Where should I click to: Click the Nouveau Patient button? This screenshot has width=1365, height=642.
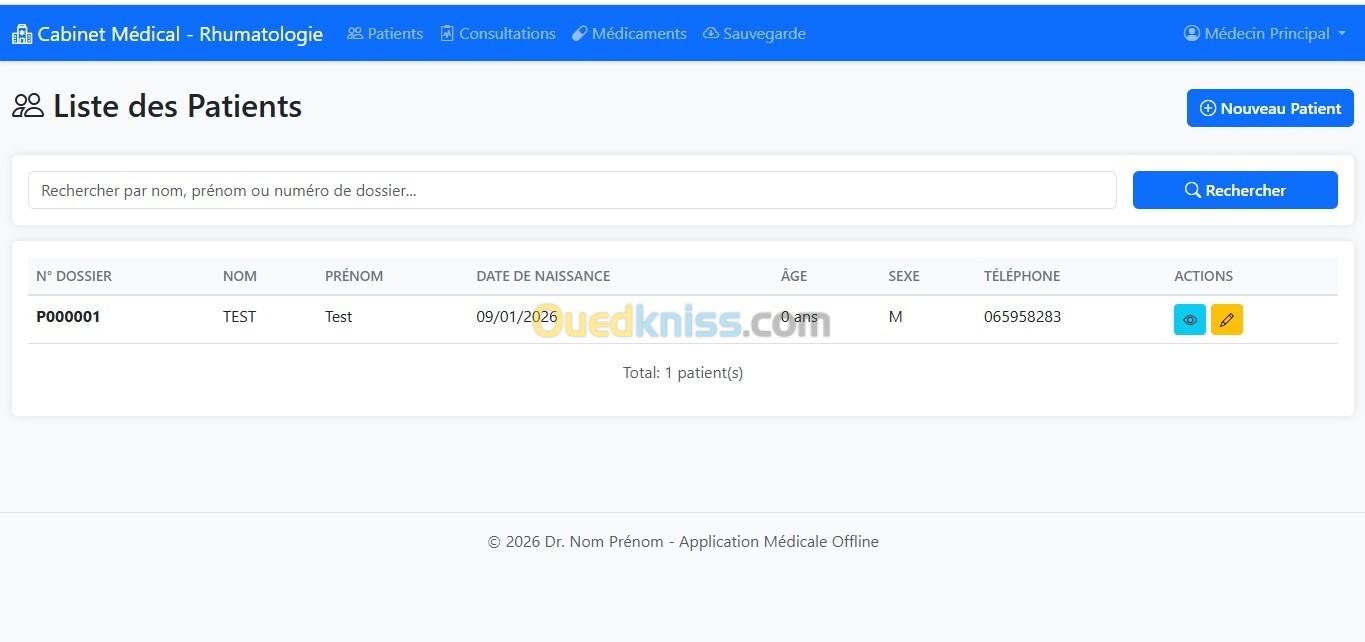(x=1270, y=108)
